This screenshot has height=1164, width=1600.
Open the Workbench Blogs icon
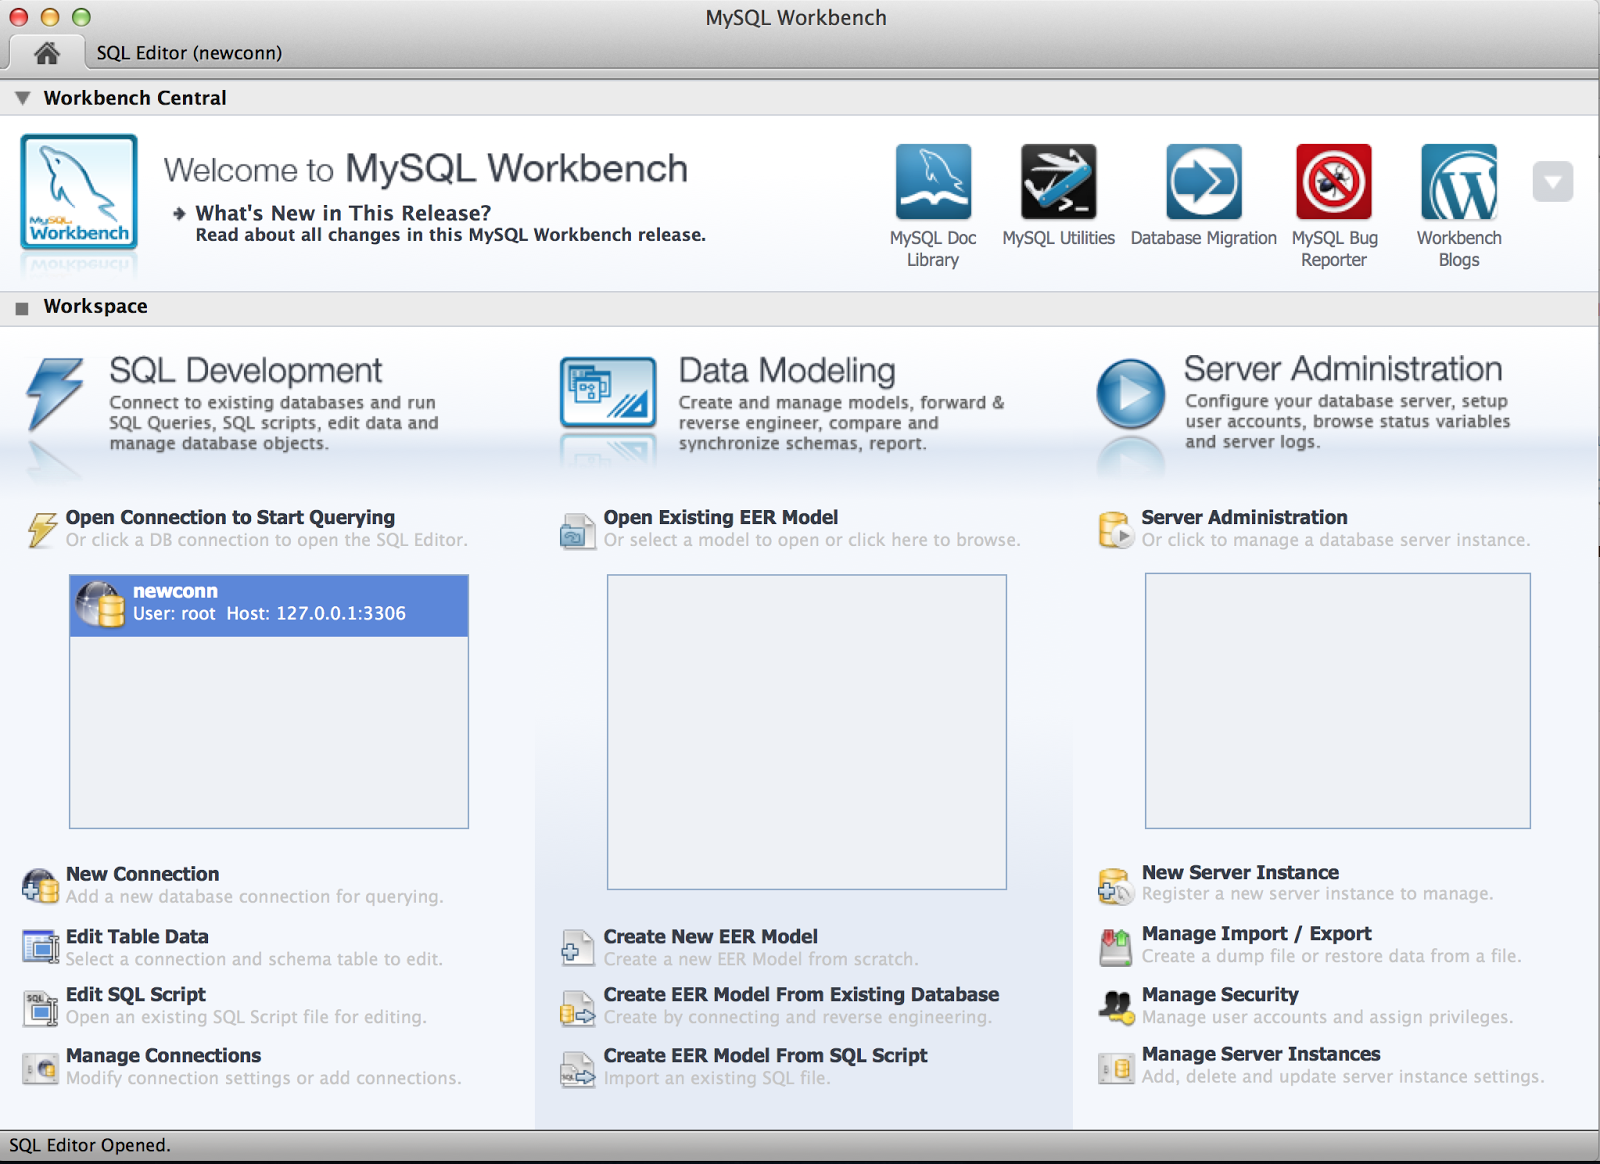click(1459, 182)
